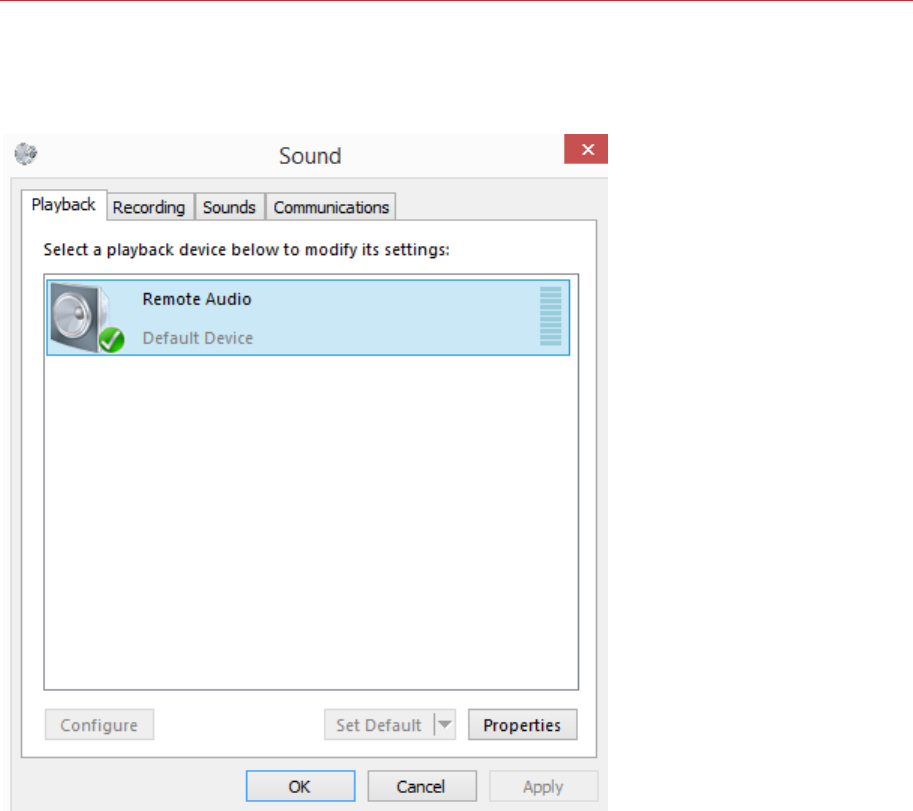This screenshot has height=811, width=913.
Task: Confirm with the OK button
Action: [300, 787]
